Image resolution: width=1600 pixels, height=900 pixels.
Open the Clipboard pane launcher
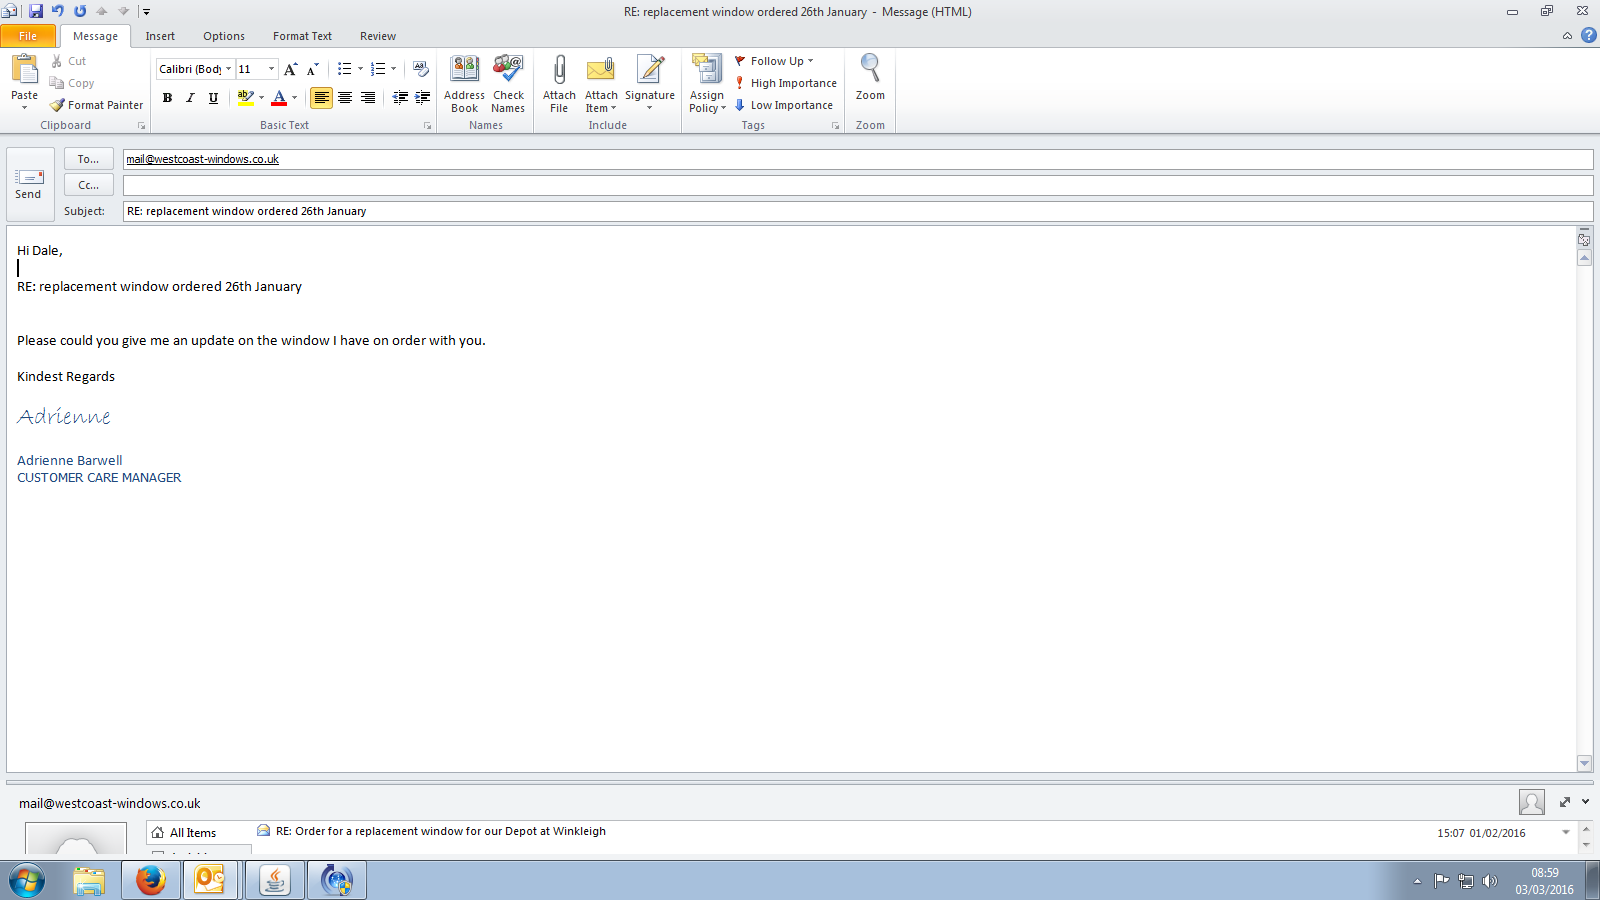click(141, 126)
